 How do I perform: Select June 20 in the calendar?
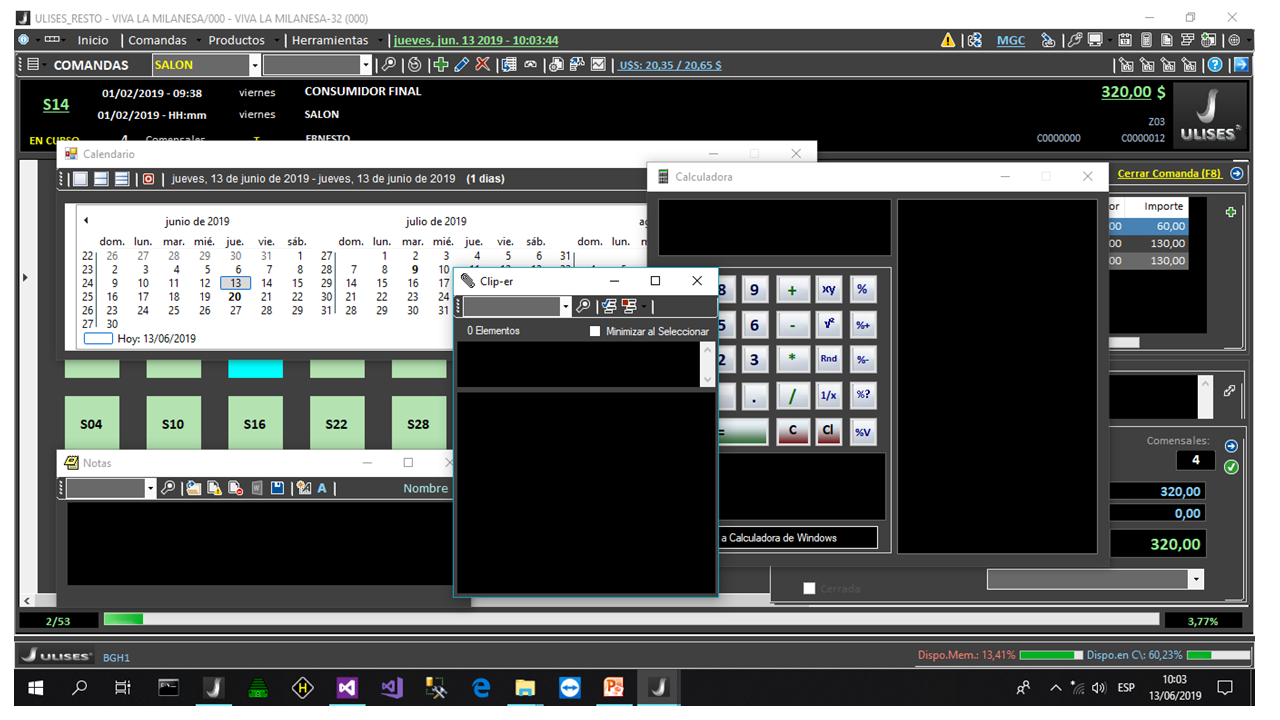tap(235, 297)
